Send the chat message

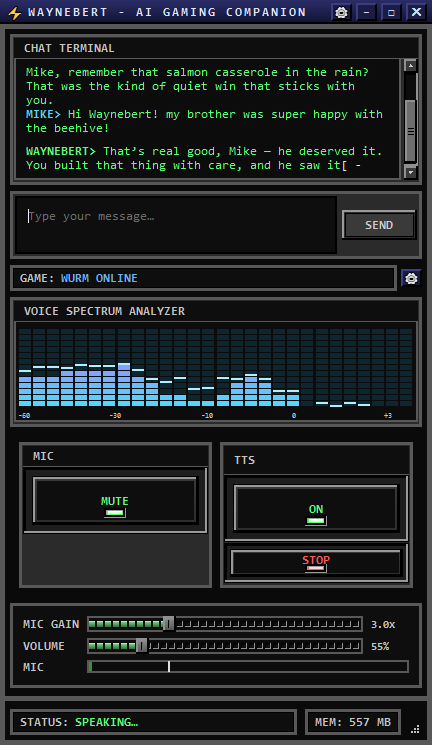tap(378, 225)
